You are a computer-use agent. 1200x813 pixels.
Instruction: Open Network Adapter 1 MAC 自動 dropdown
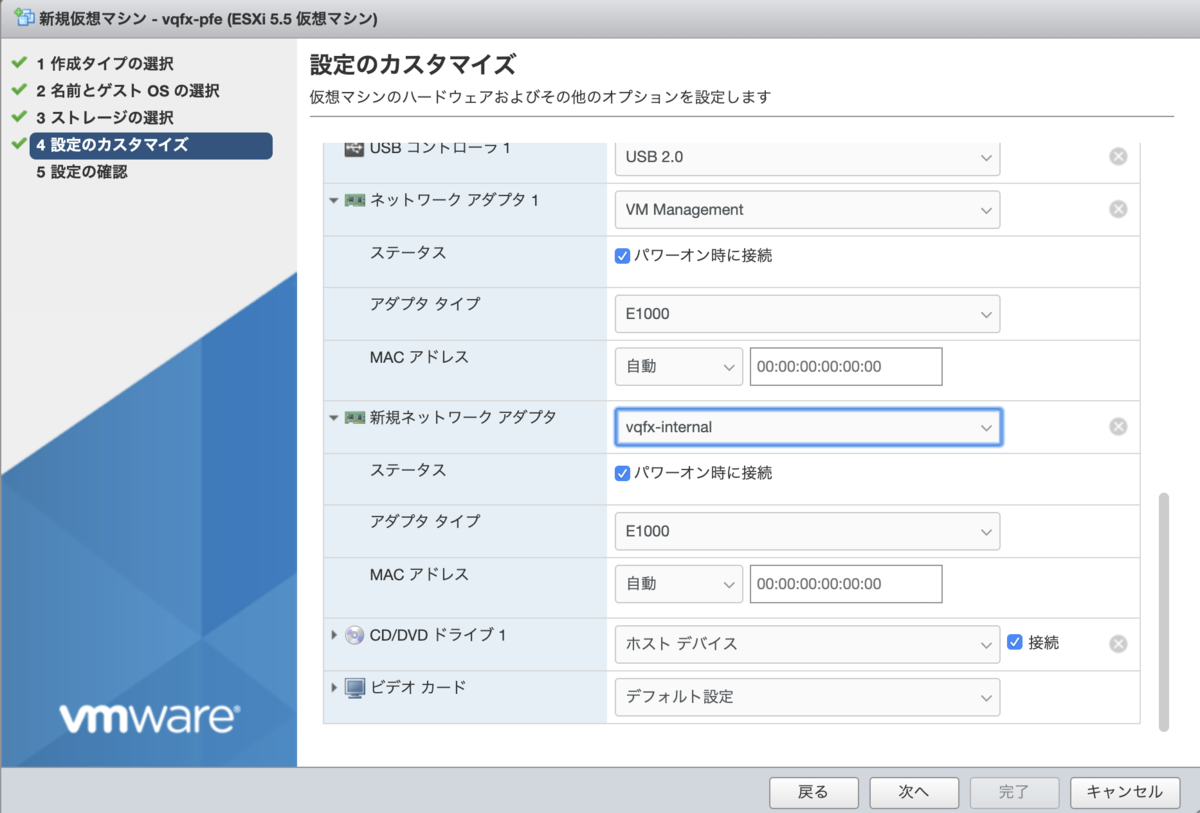tap(678, 367)
